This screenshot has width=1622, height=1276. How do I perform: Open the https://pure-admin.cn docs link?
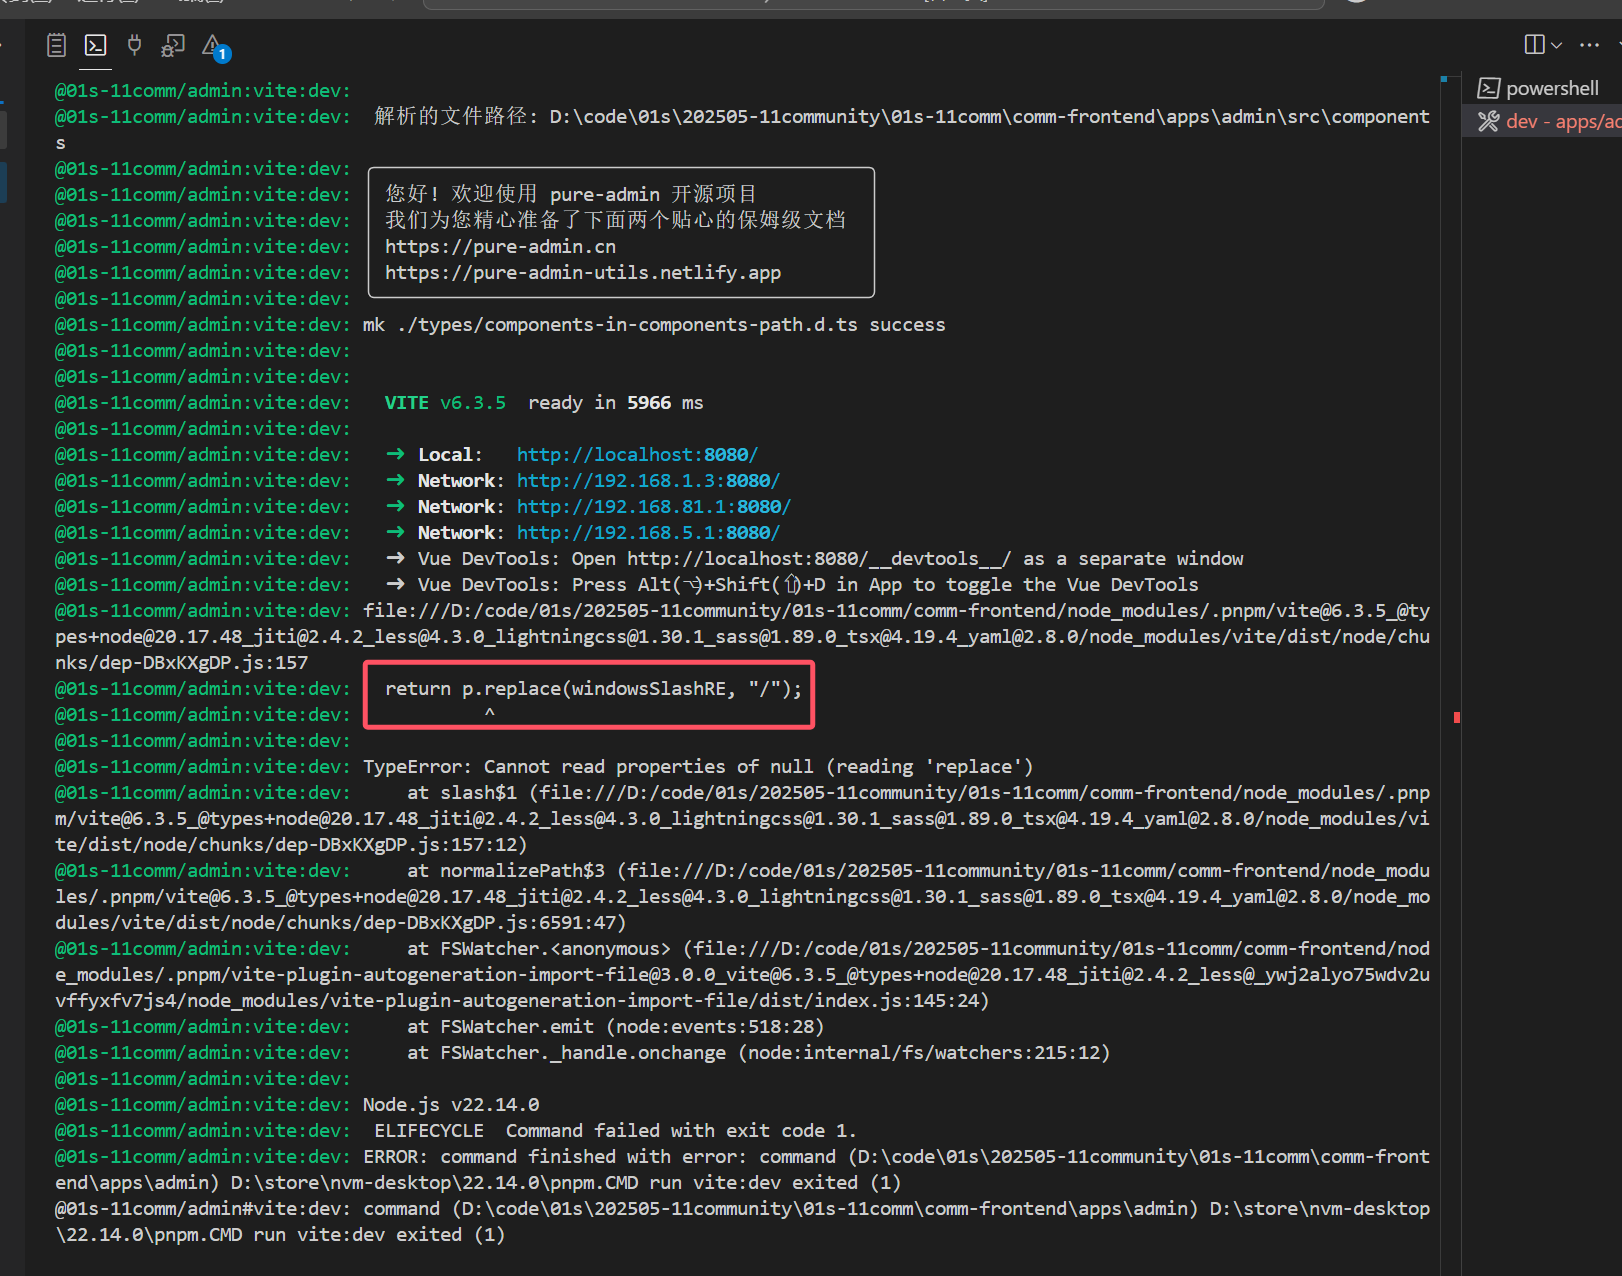[x=500, y=247]
